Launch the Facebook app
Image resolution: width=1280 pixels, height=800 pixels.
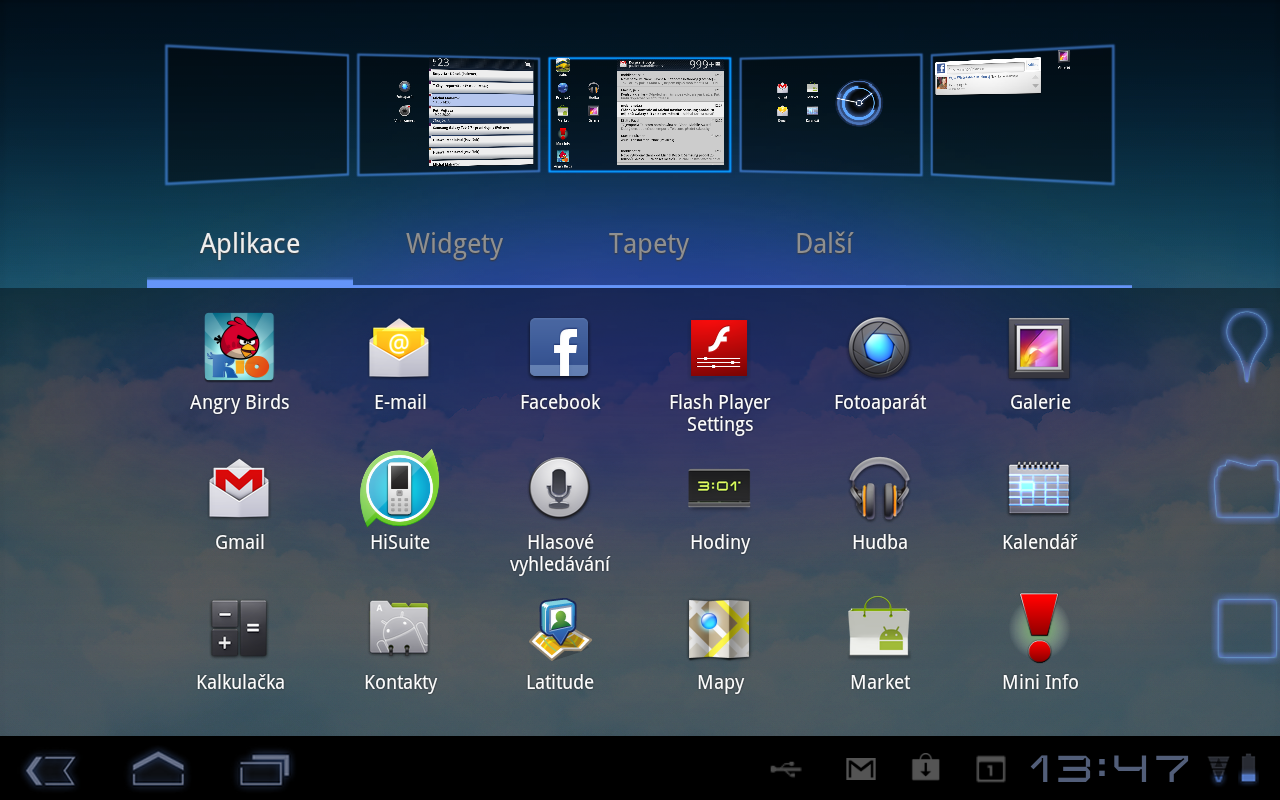[x=560, y=347]
